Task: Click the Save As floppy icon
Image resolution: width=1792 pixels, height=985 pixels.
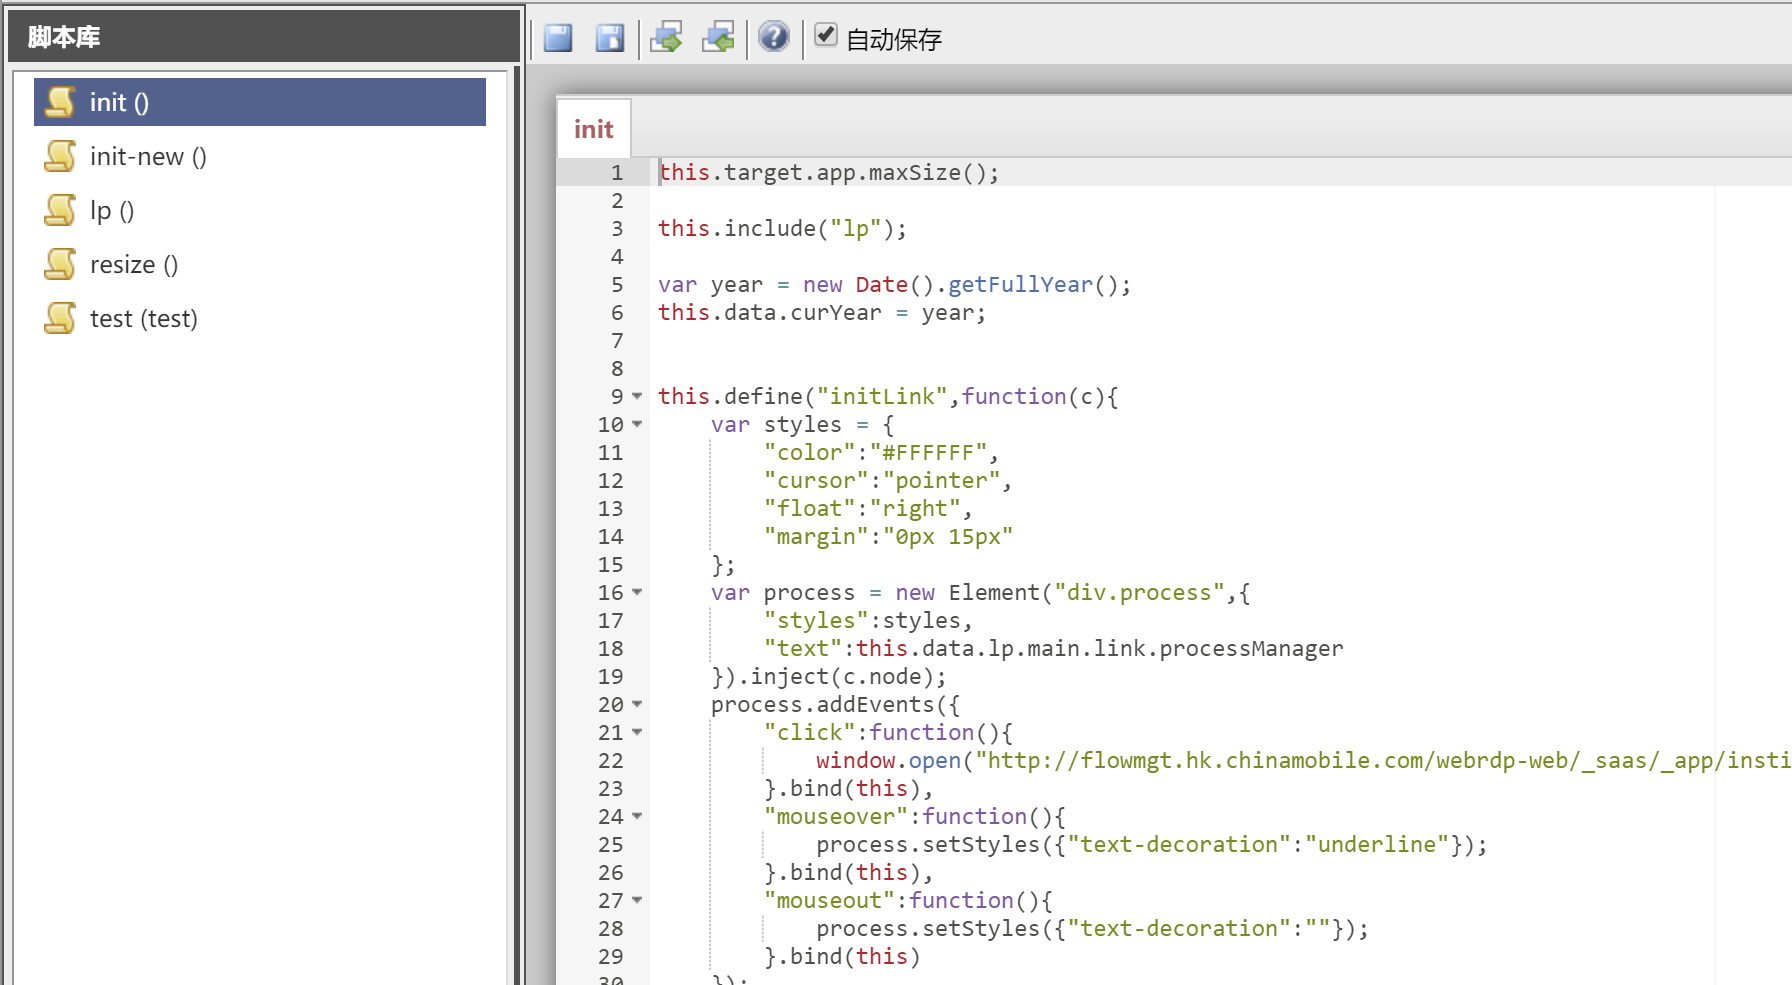Action: click(610, 38)
